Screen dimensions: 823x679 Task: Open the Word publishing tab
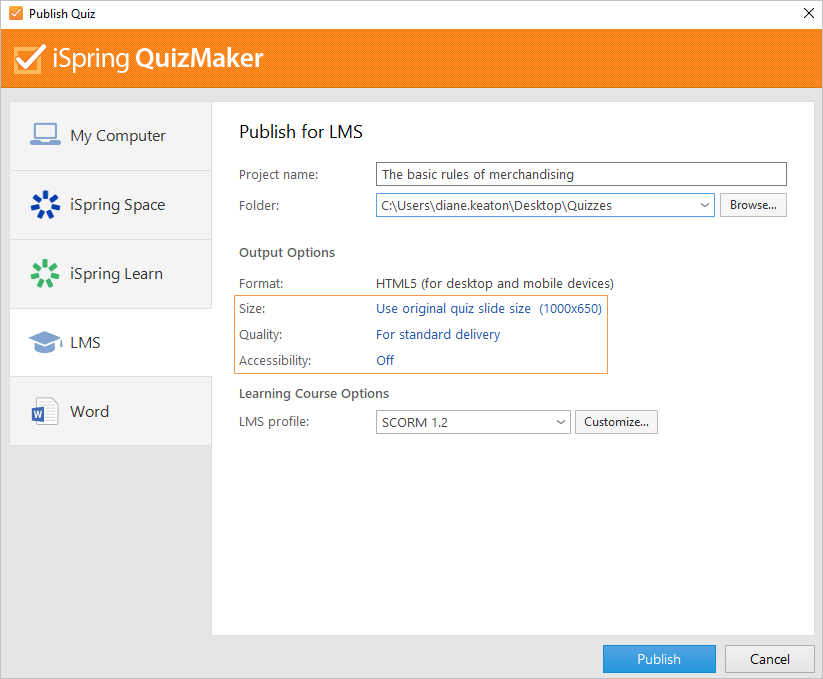111,411
